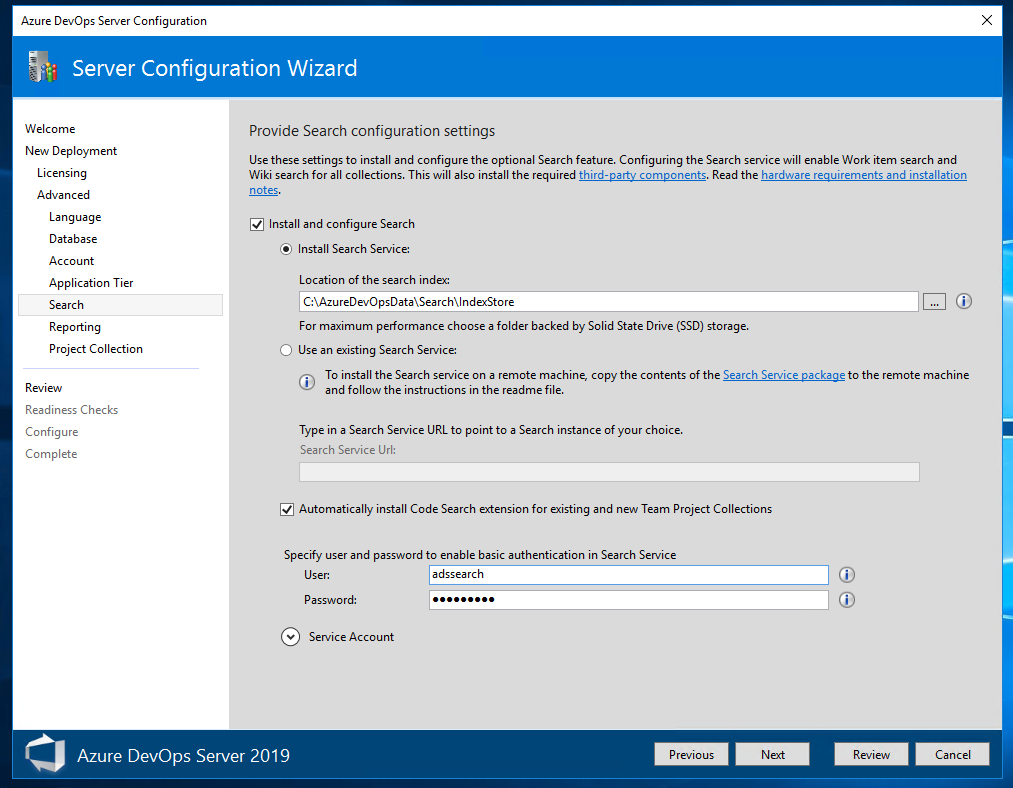1013x788 pixels.
Task: Open the Reporting configuration page
Action: (75, 327)
